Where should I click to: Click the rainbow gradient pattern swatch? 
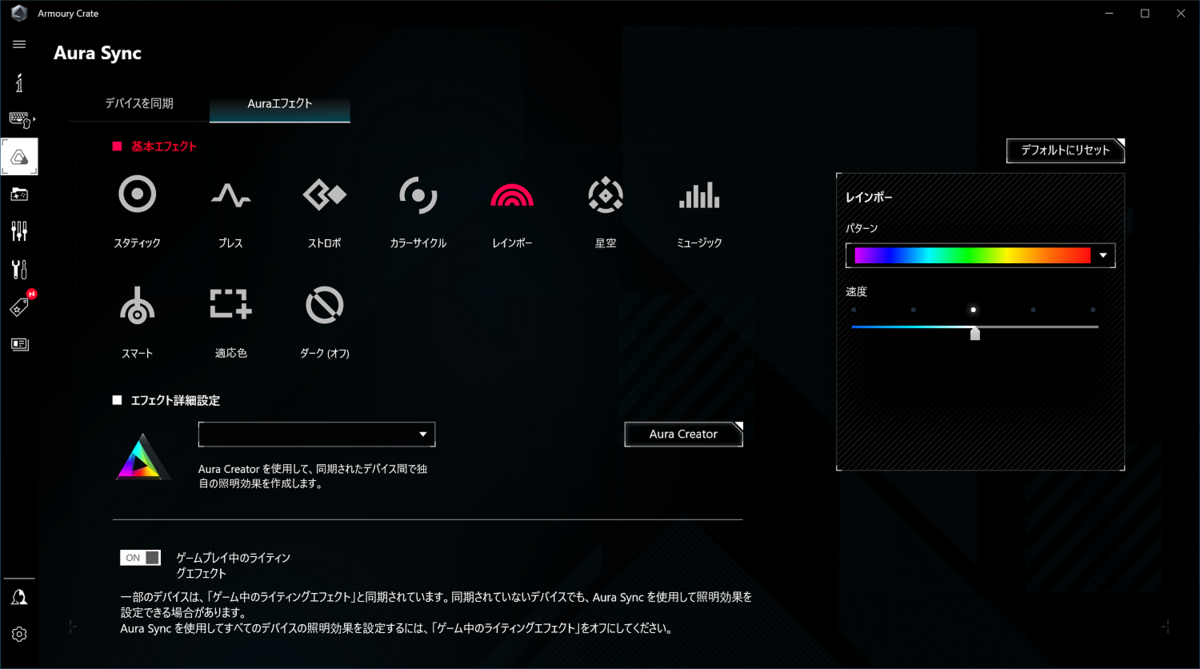(972, 255)
